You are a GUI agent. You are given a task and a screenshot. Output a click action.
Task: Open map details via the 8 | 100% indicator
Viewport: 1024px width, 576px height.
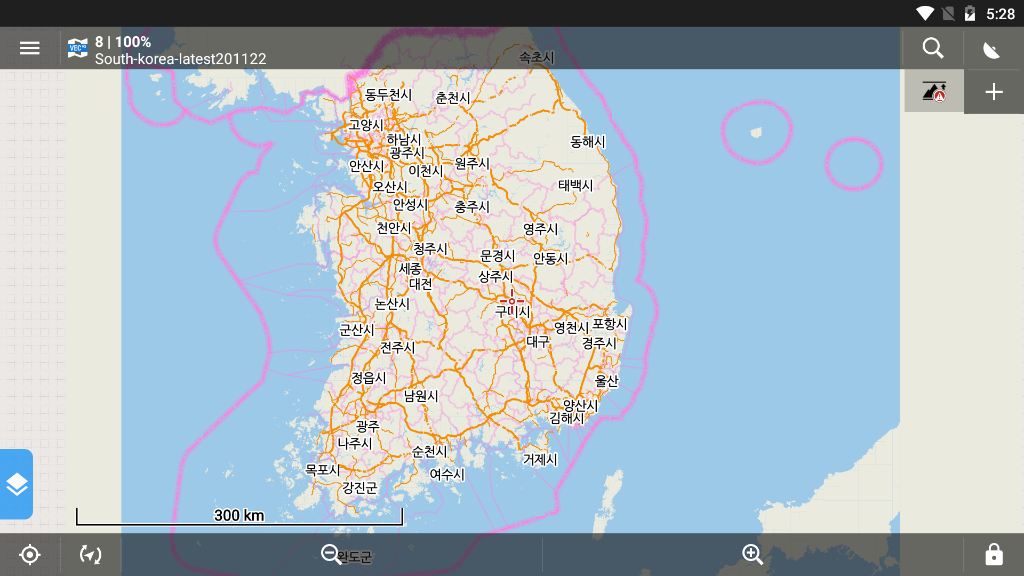pos(123,41)
